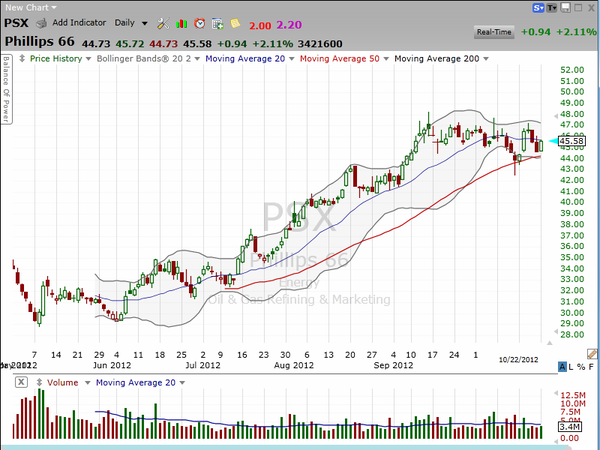Image resolution: width=600 pixels, height=450 pixels.
Task: Click the up-down arrows beside Volume
Action: (x=39, y=382)
